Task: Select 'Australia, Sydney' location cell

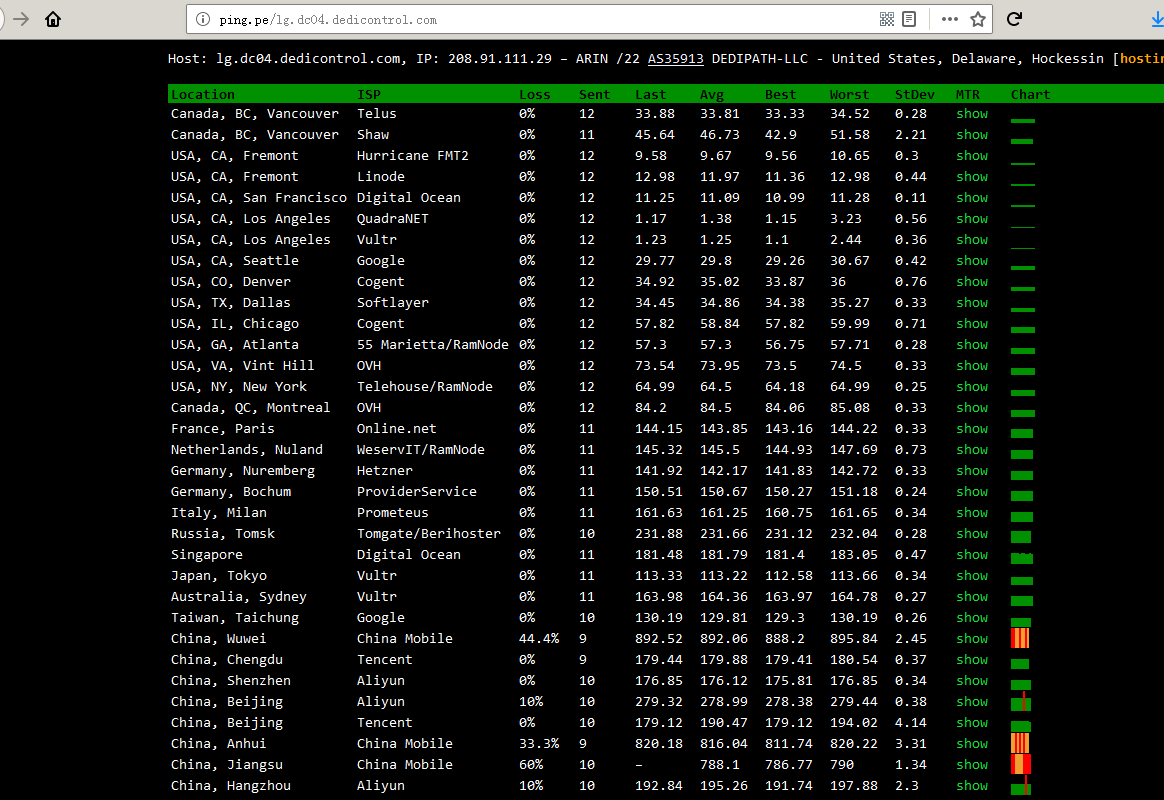Action: tap(238, 597)
